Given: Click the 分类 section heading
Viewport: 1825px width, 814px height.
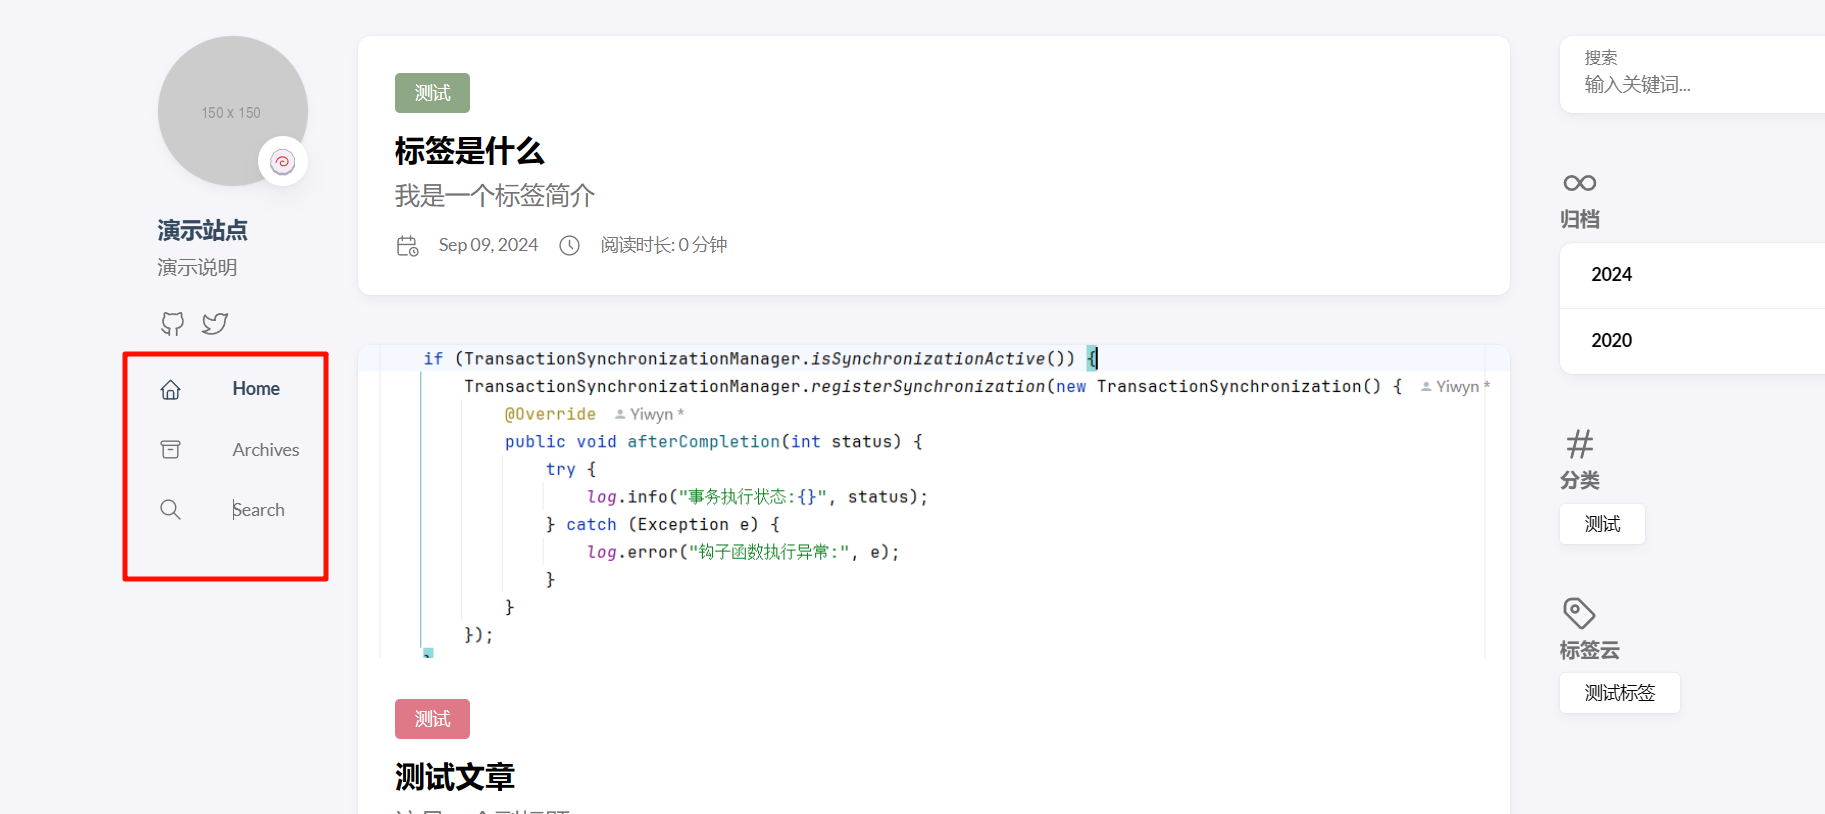Looking at the screenshot, I should click(x=1580, y=481).
